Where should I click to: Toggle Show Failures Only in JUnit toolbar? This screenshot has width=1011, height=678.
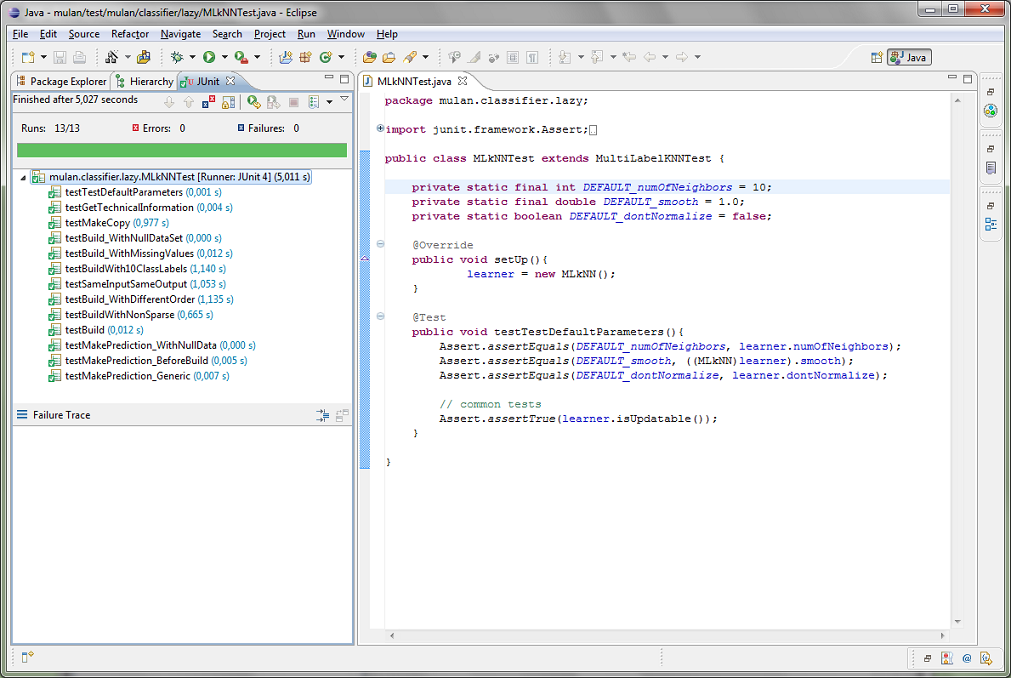pyautogui.click(x=208, y=102)
